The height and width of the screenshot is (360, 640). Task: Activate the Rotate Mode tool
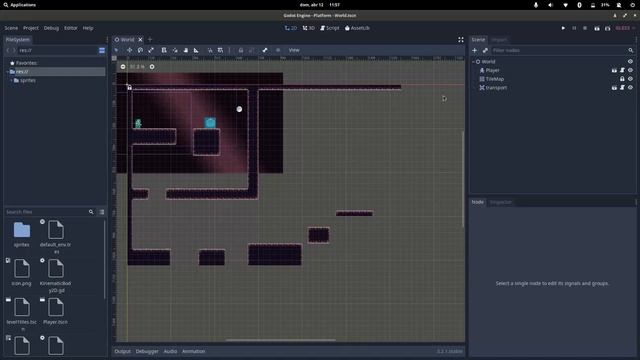pyautogui.click(x=140, y=50)
